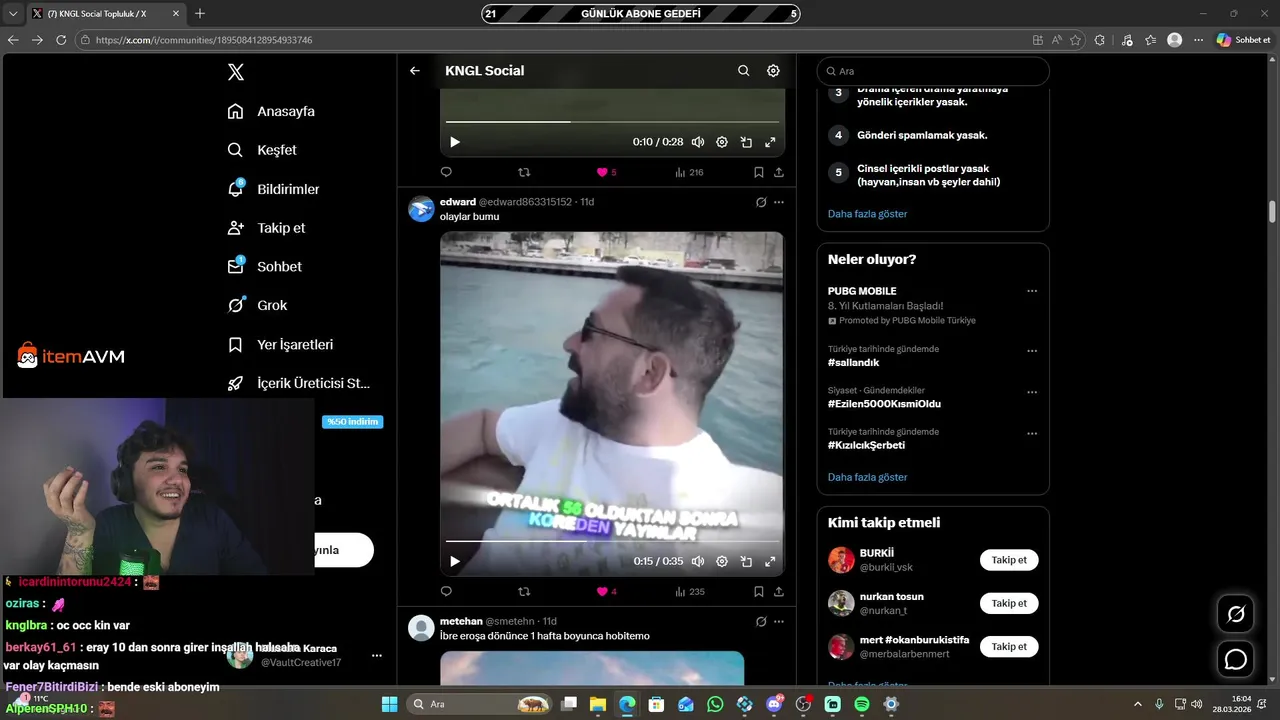Go back from KNGL Social community

click(415, 71)
